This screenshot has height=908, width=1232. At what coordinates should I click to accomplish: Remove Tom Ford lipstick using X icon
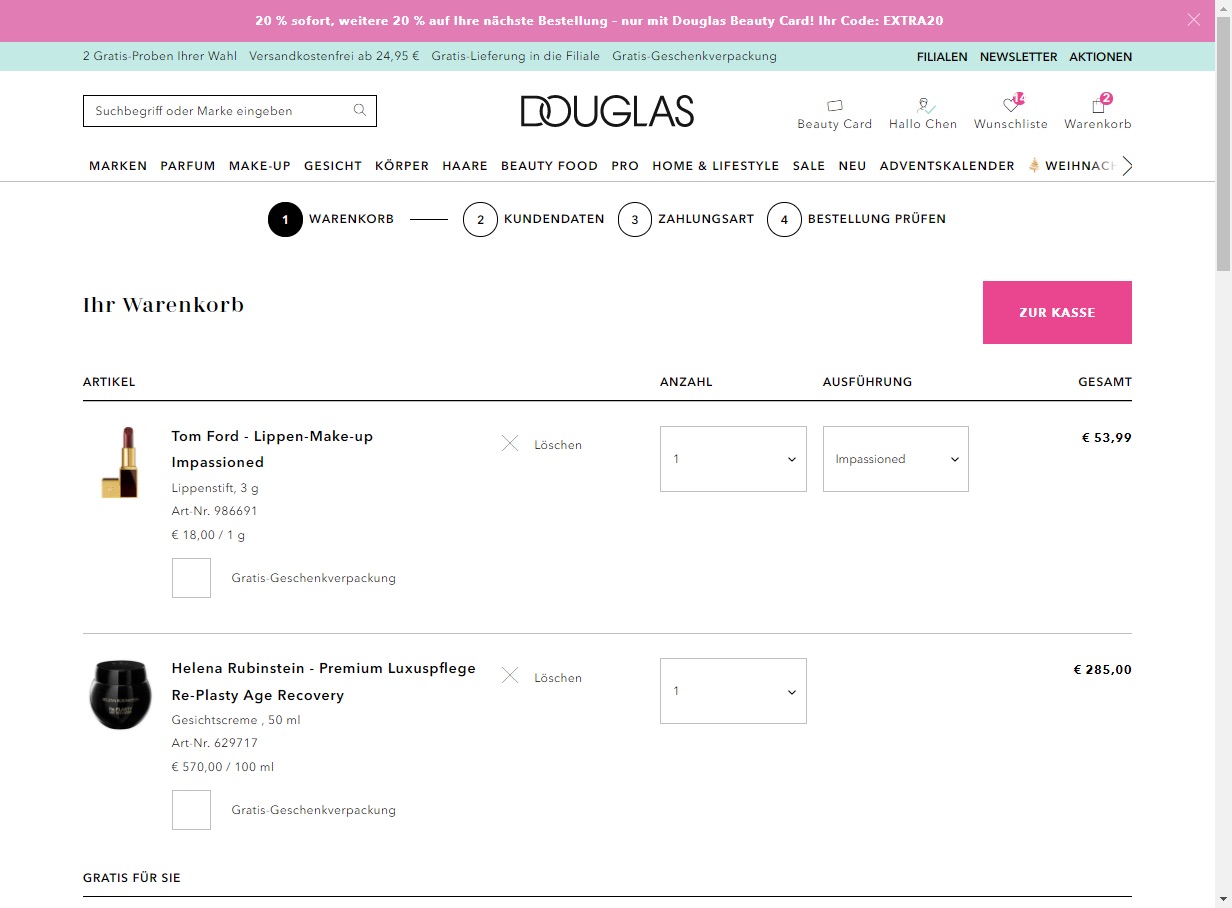[510, 443]
